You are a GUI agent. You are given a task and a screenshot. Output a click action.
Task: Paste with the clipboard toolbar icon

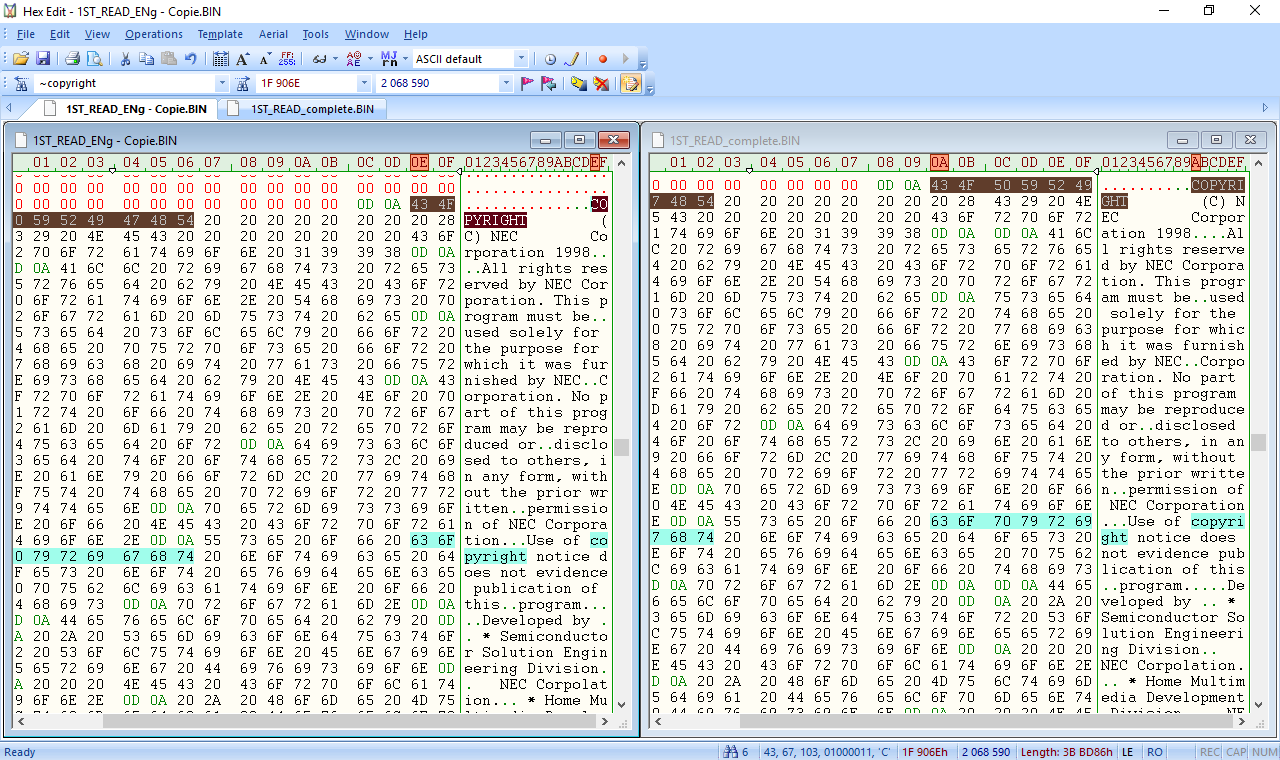tap(169, 59)
